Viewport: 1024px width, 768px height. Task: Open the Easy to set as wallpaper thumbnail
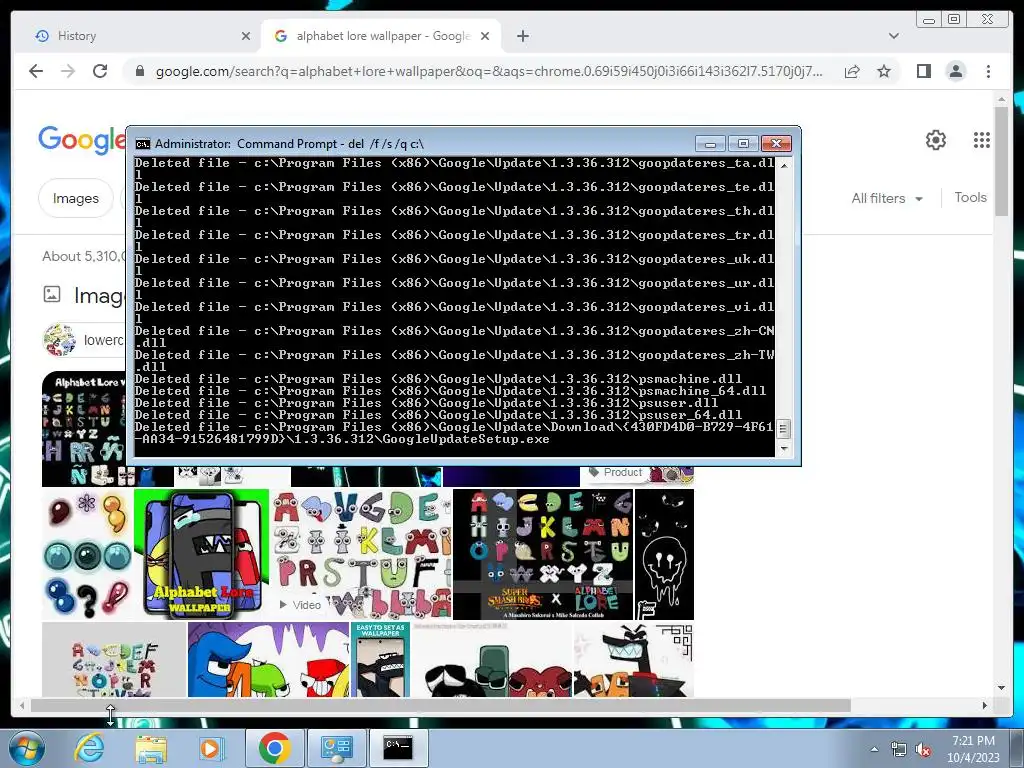click(x=380, y=659)
